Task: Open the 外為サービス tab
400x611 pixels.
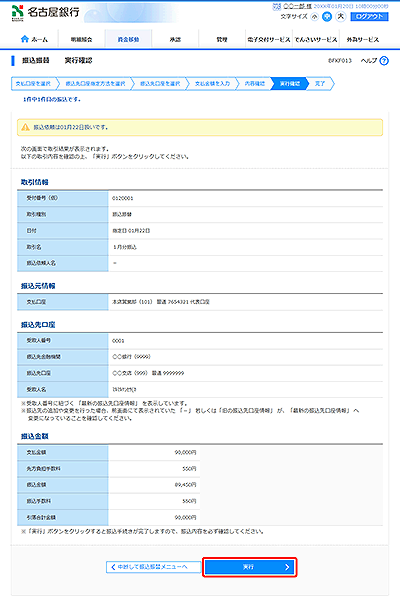Action: [363, 39]
